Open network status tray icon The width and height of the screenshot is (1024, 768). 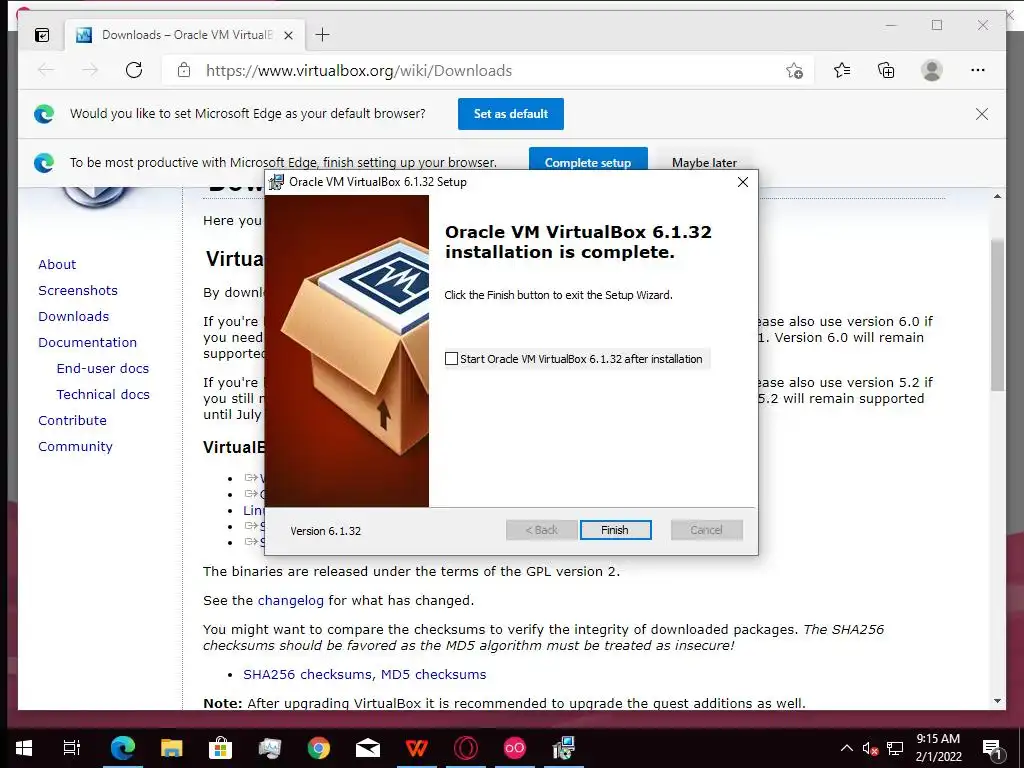(x=895, y=748)
